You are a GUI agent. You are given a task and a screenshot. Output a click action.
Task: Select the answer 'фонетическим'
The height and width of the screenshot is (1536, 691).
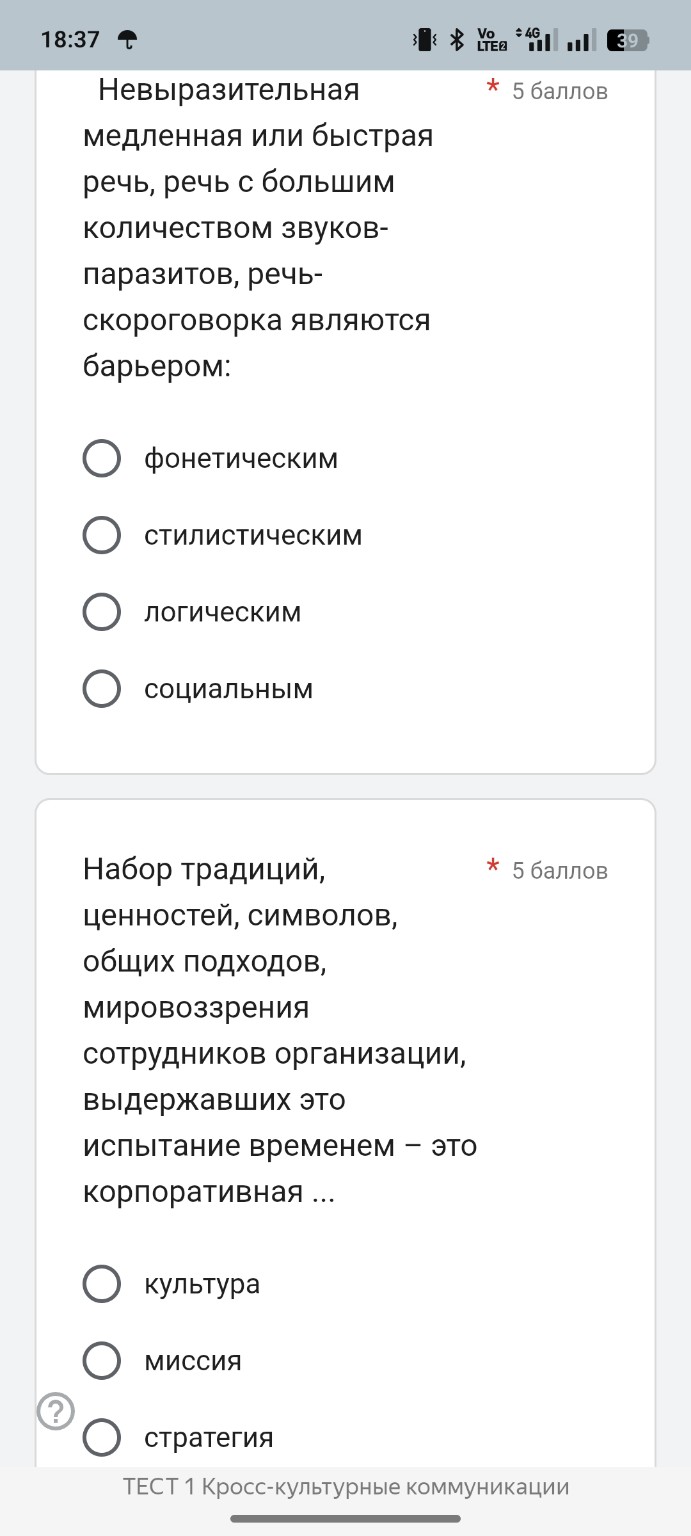(101, 458)
